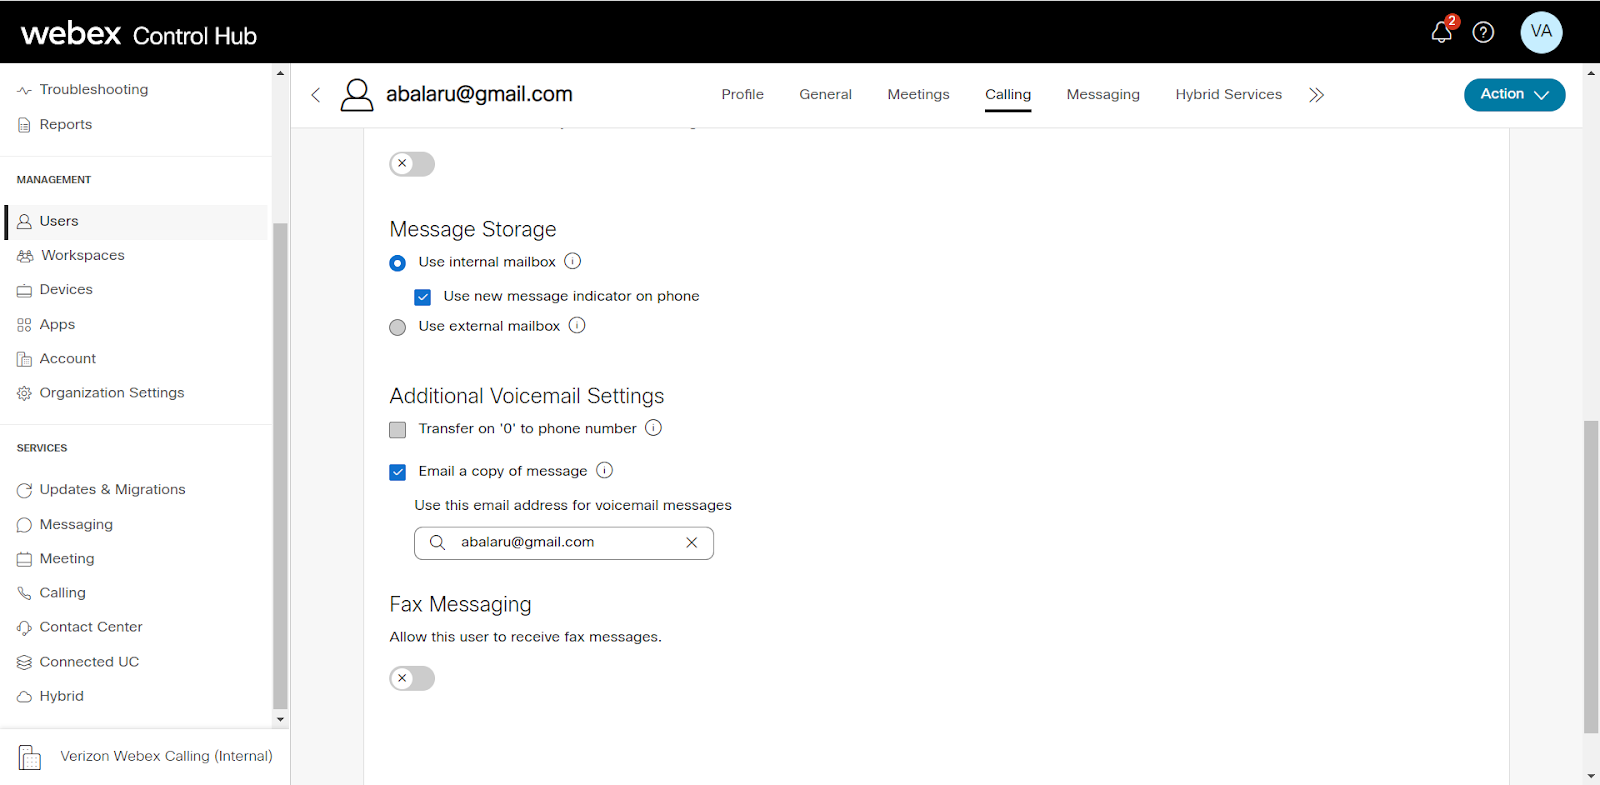Click the Apps grid icon

[24, 325]
